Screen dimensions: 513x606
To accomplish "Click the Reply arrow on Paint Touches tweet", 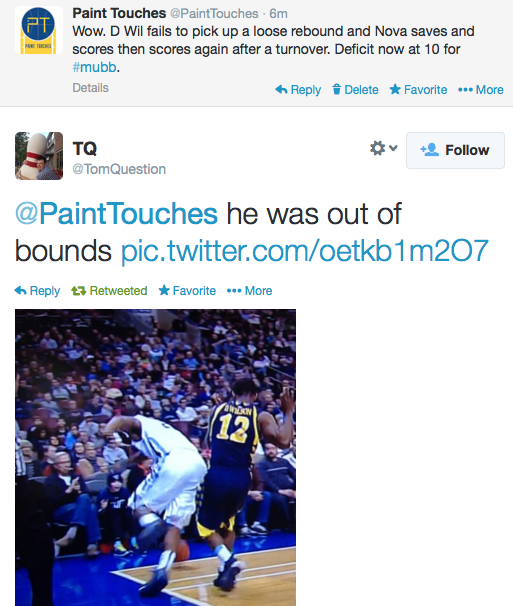I will pyautogui.click(x=298, y=90).
